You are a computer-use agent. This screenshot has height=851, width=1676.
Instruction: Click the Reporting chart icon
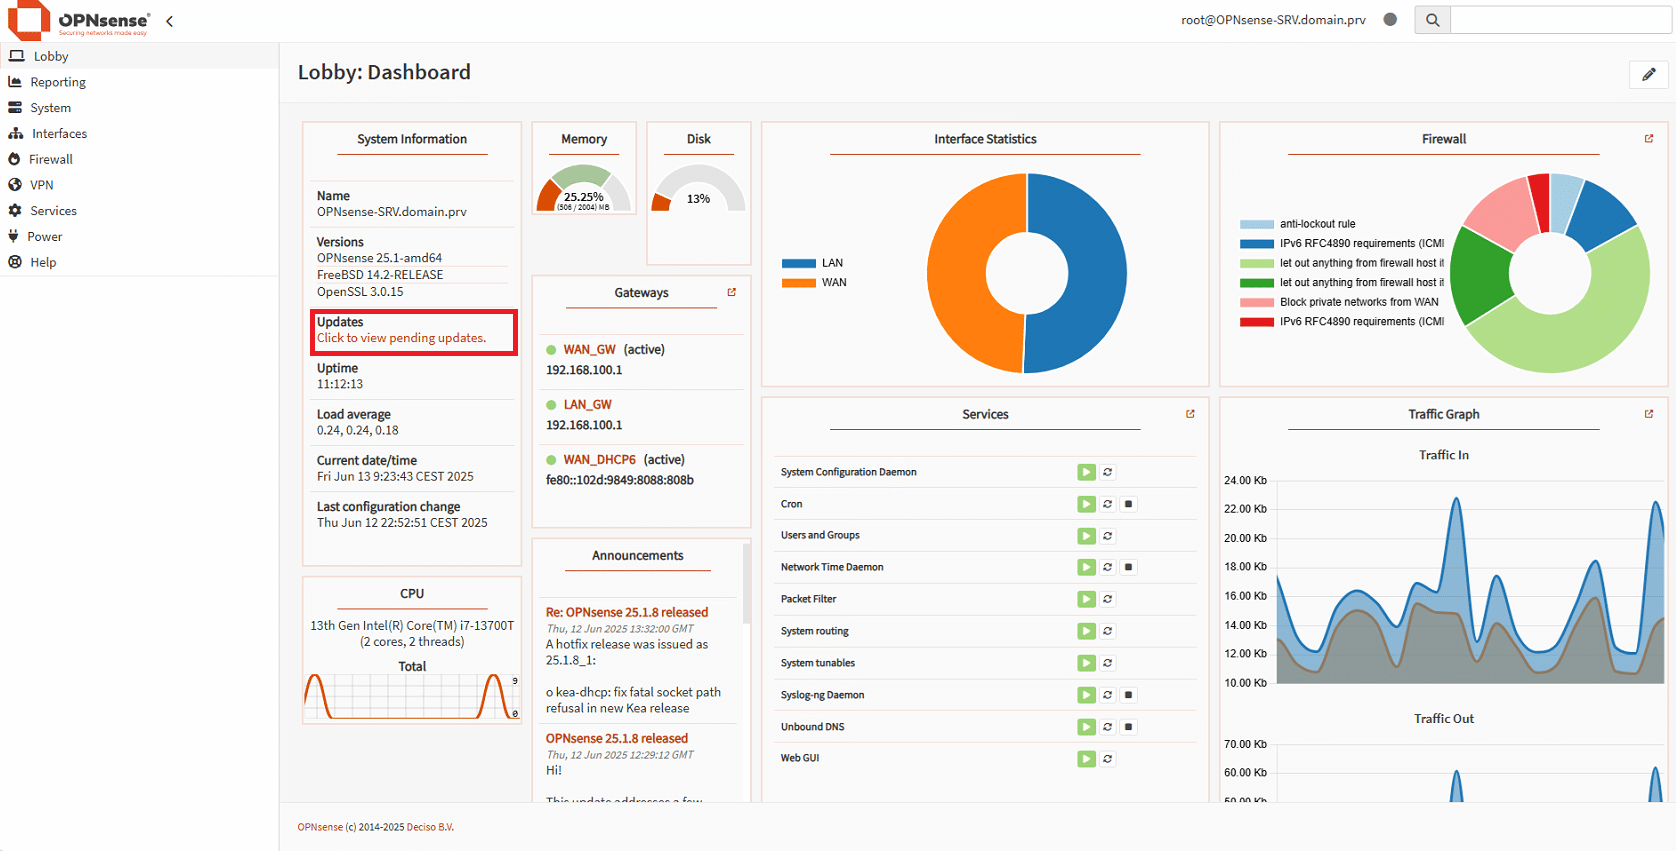(15, 82)
